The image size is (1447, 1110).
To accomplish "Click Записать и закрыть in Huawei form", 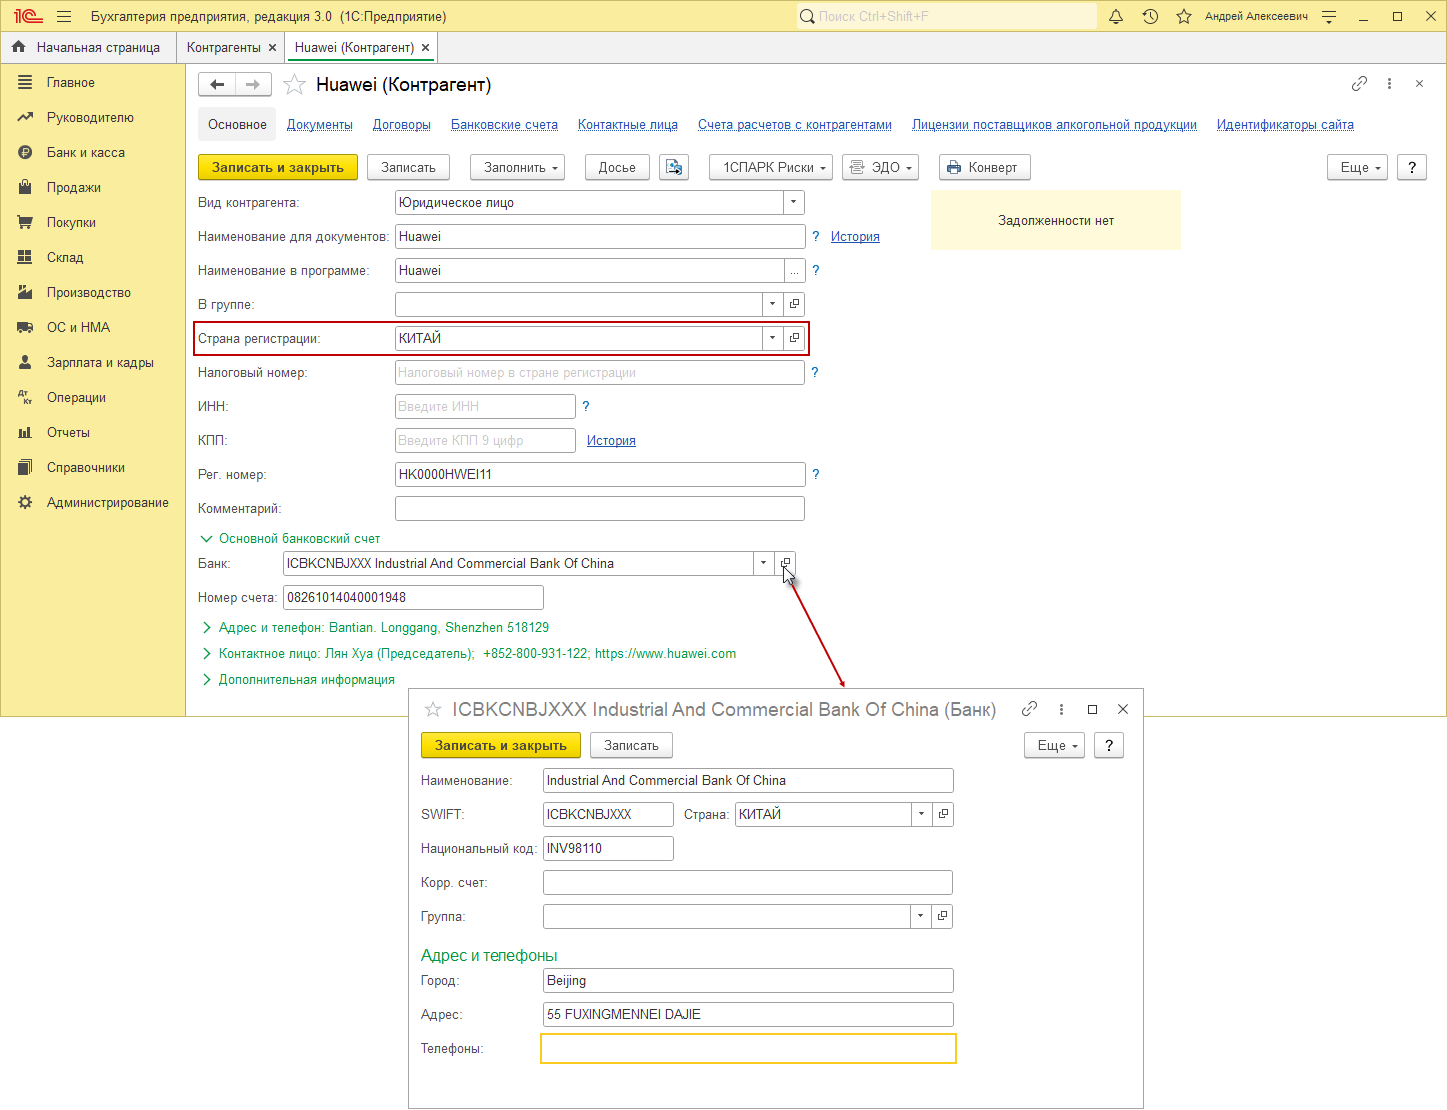I will (278, 167).
